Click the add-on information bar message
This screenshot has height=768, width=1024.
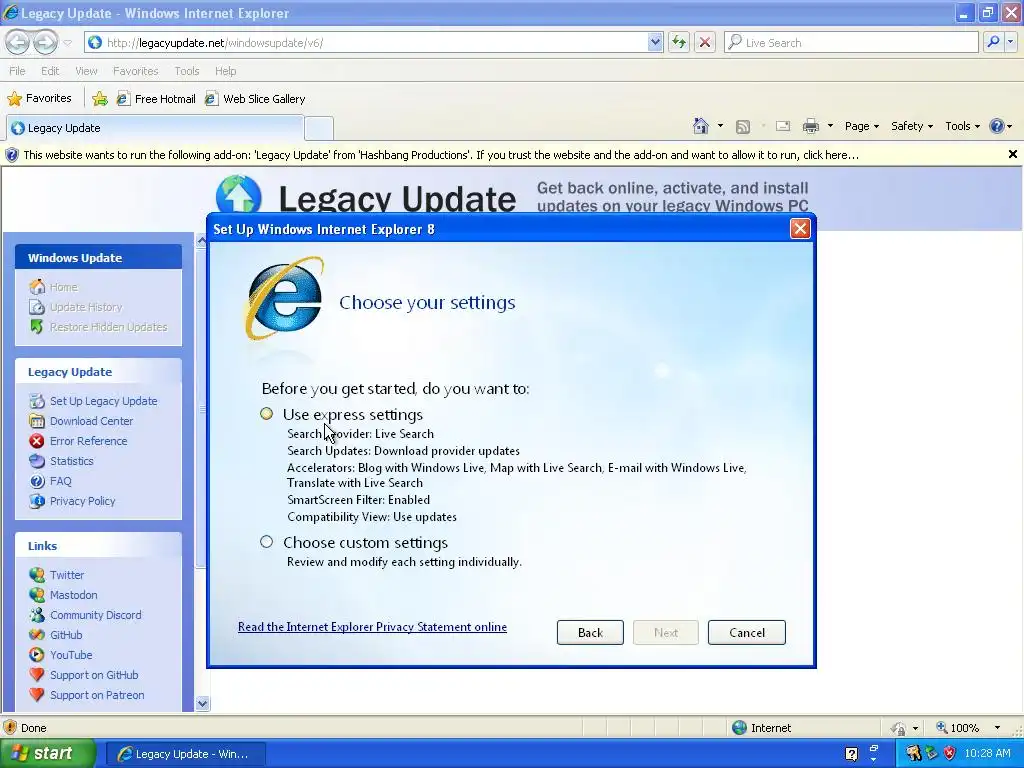tap(441, 155)
